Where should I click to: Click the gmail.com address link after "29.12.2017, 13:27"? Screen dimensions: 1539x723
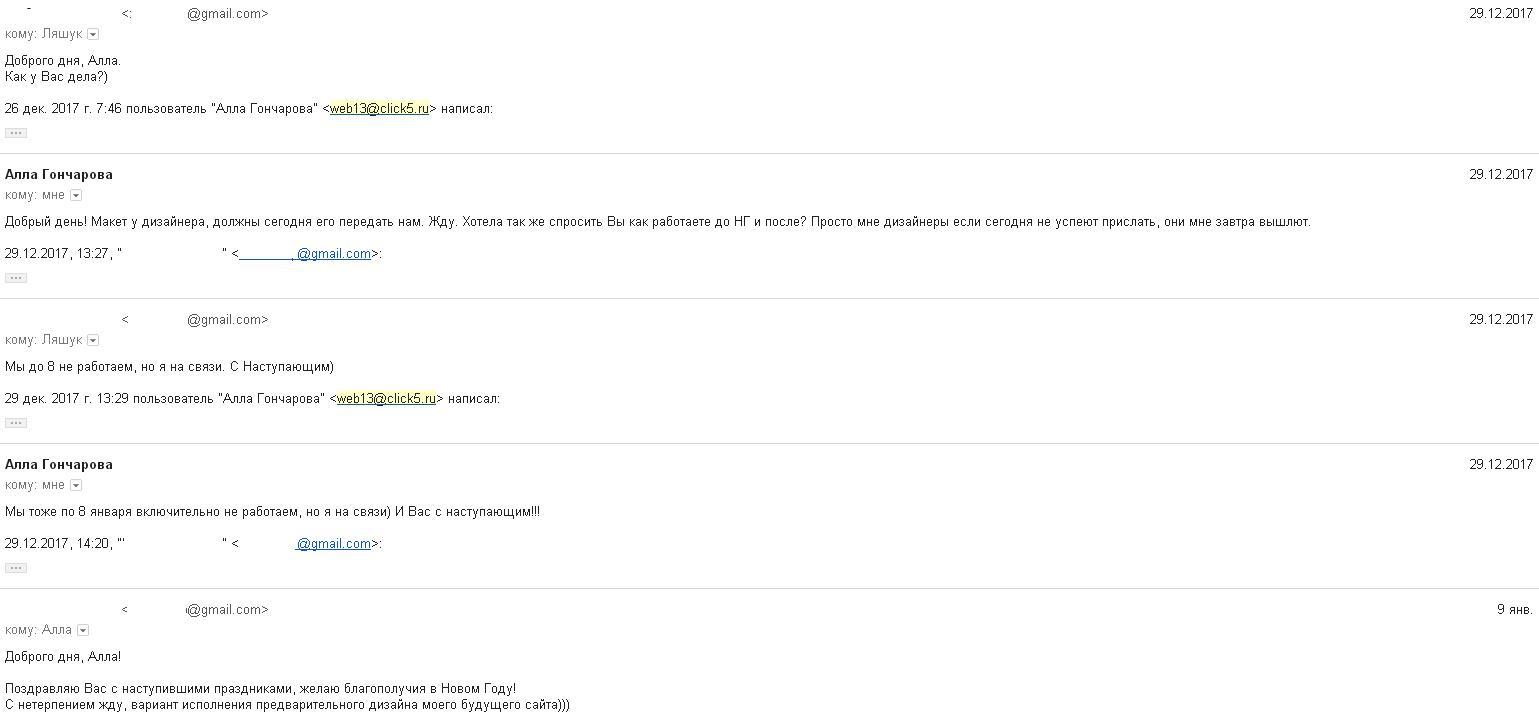[x=305, y=254]
